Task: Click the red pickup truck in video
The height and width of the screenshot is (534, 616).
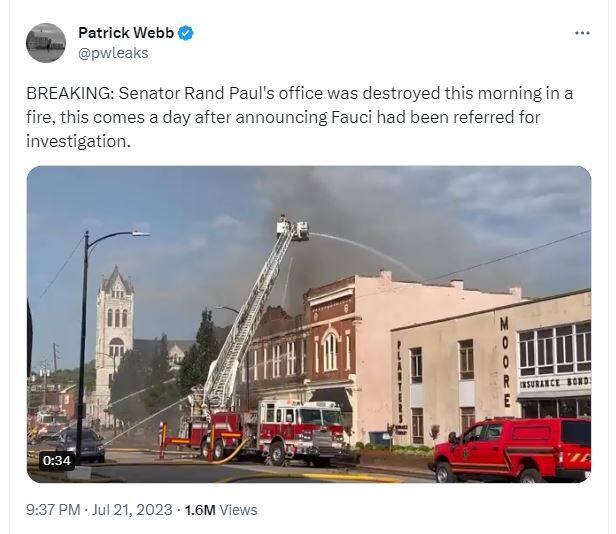Action: click(x=510, y=450)
